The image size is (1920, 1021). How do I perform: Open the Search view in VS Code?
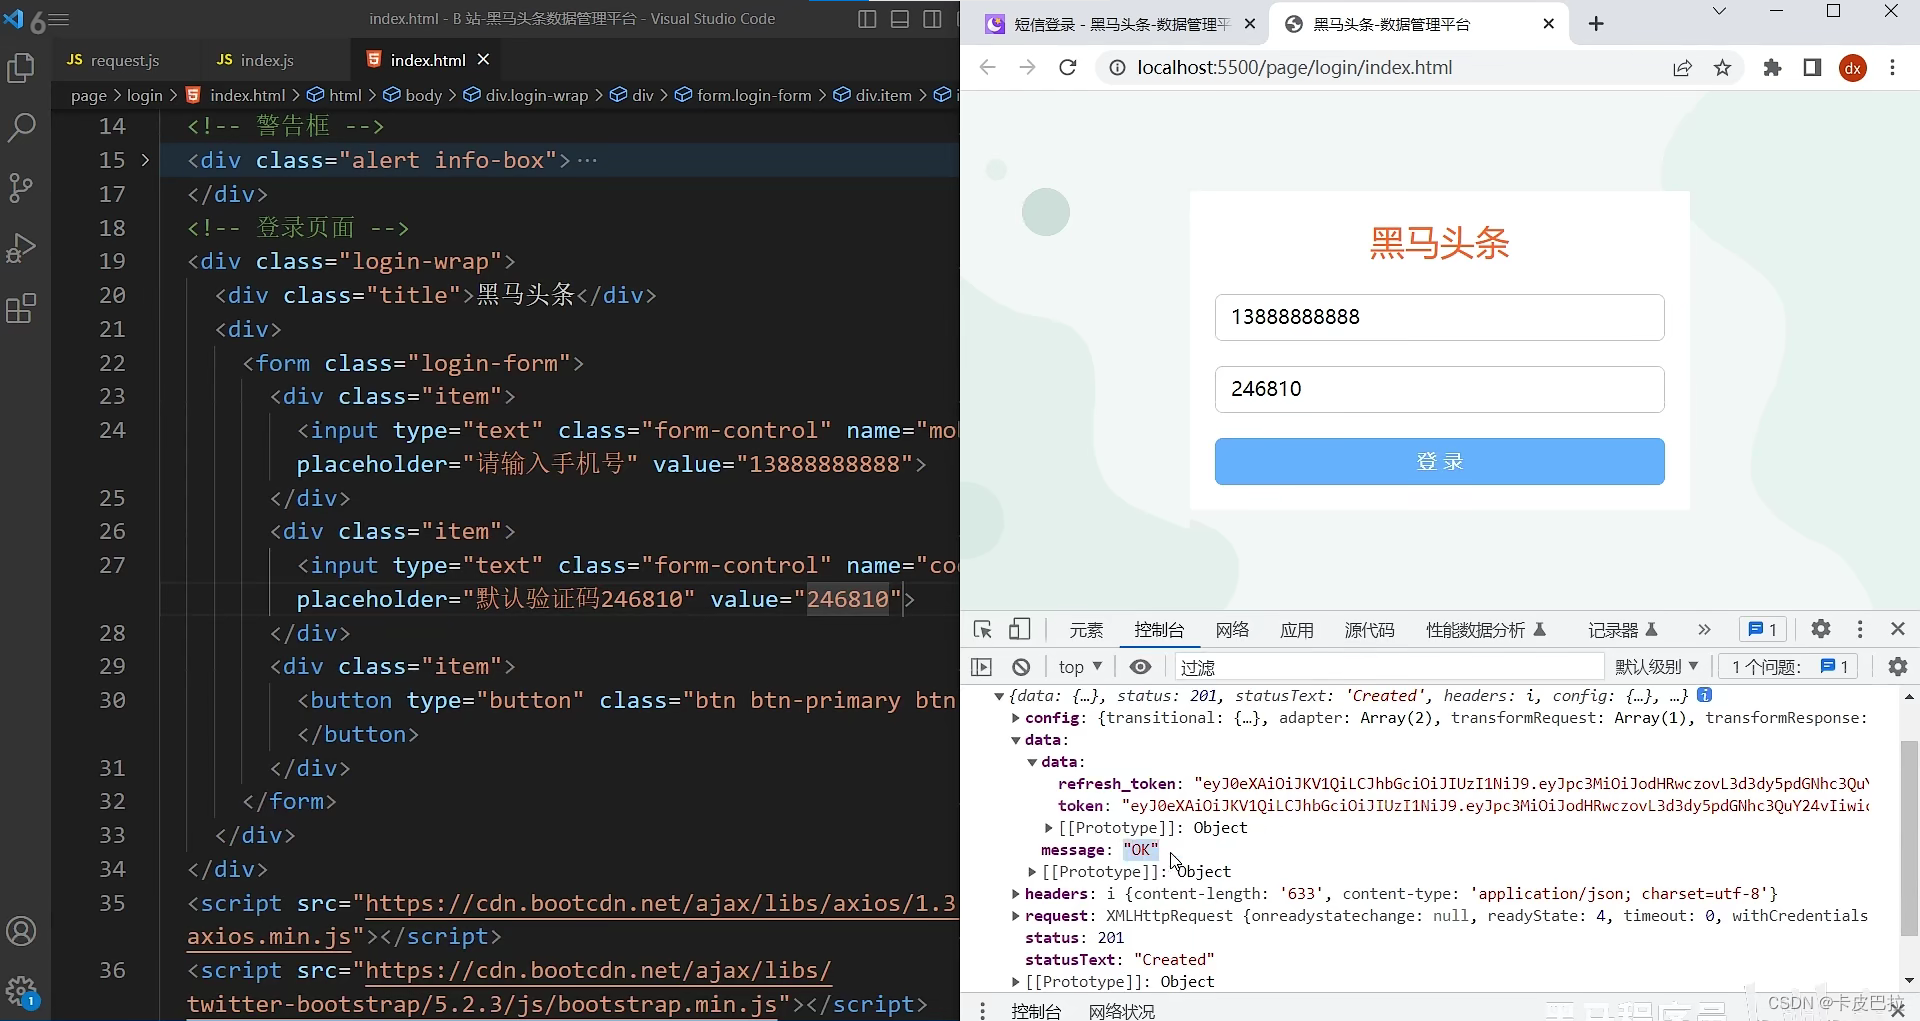pos(21,127)
